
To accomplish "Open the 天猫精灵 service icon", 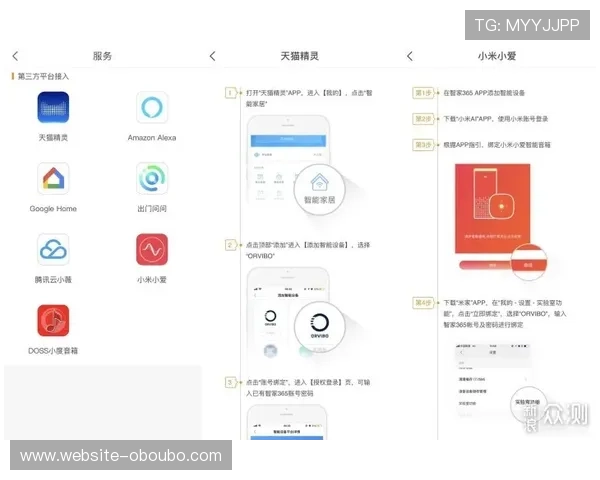I will point(53,107).
